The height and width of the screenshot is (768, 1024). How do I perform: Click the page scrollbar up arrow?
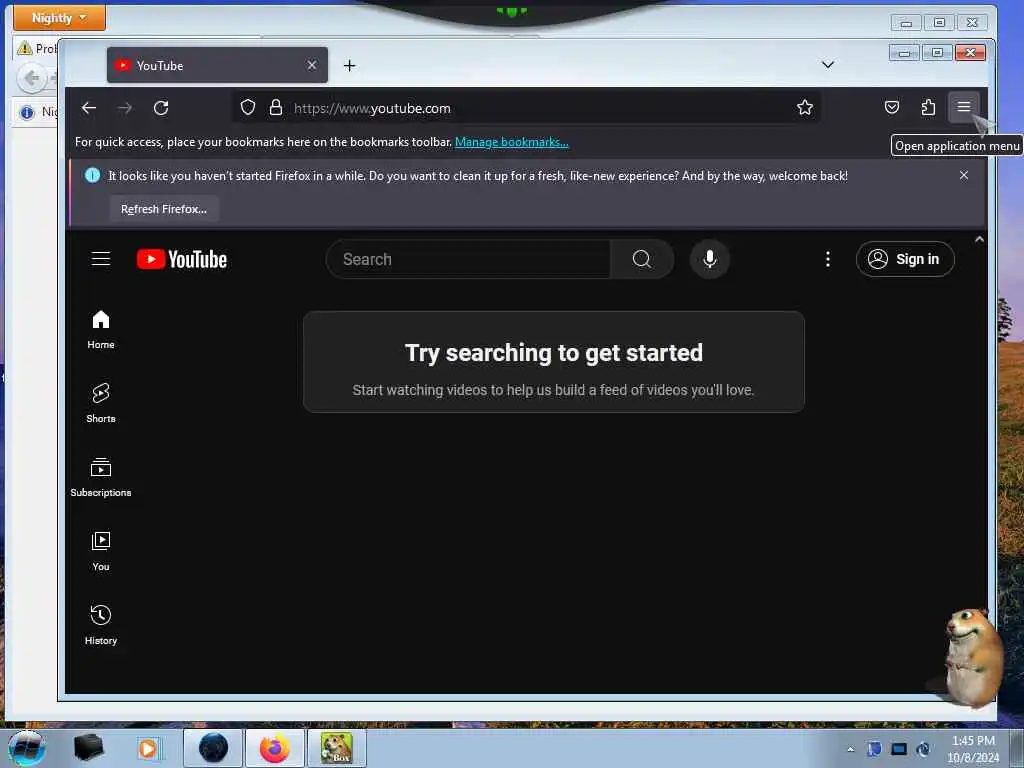tap(979, 239)
